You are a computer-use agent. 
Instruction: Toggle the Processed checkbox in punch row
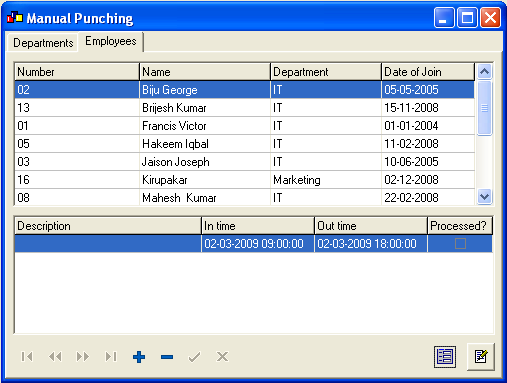tap(460, 244)
